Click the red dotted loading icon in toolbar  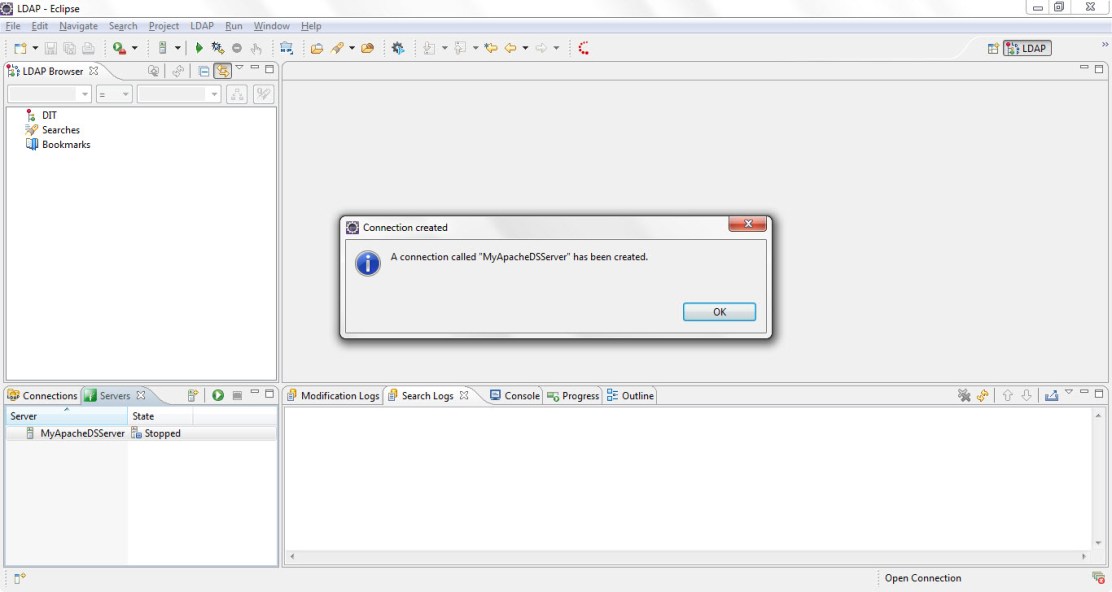[x=583, y=48]
